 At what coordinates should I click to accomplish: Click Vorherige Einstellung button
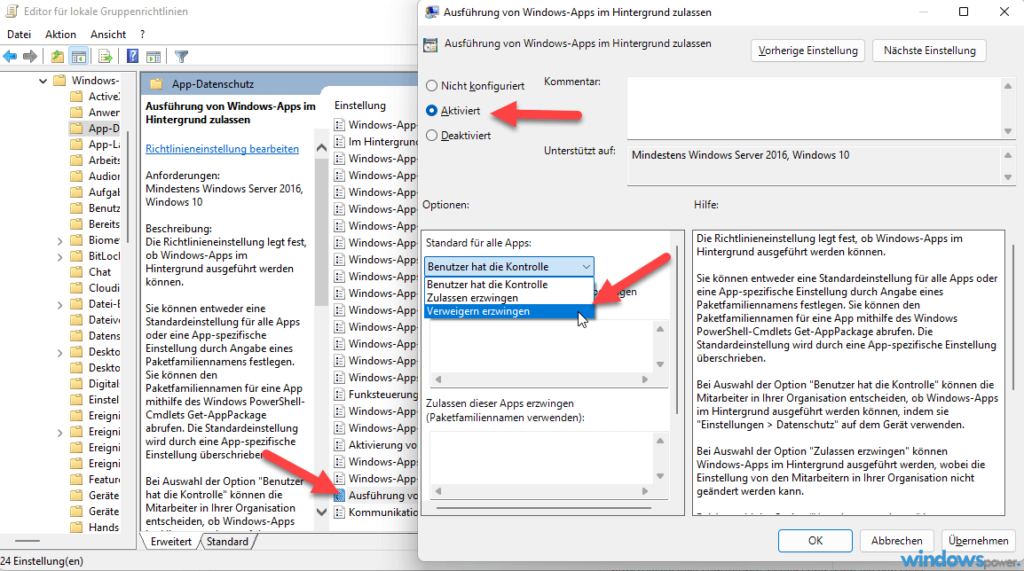[x=808, y=50]
